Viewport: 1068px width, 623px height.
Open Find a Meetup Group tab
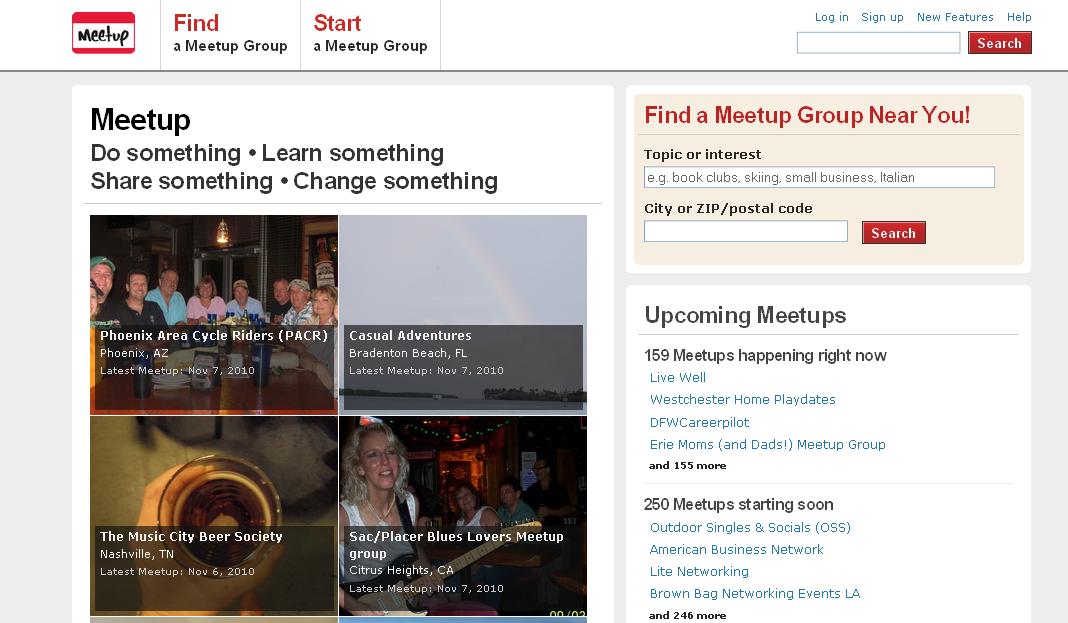230,34
